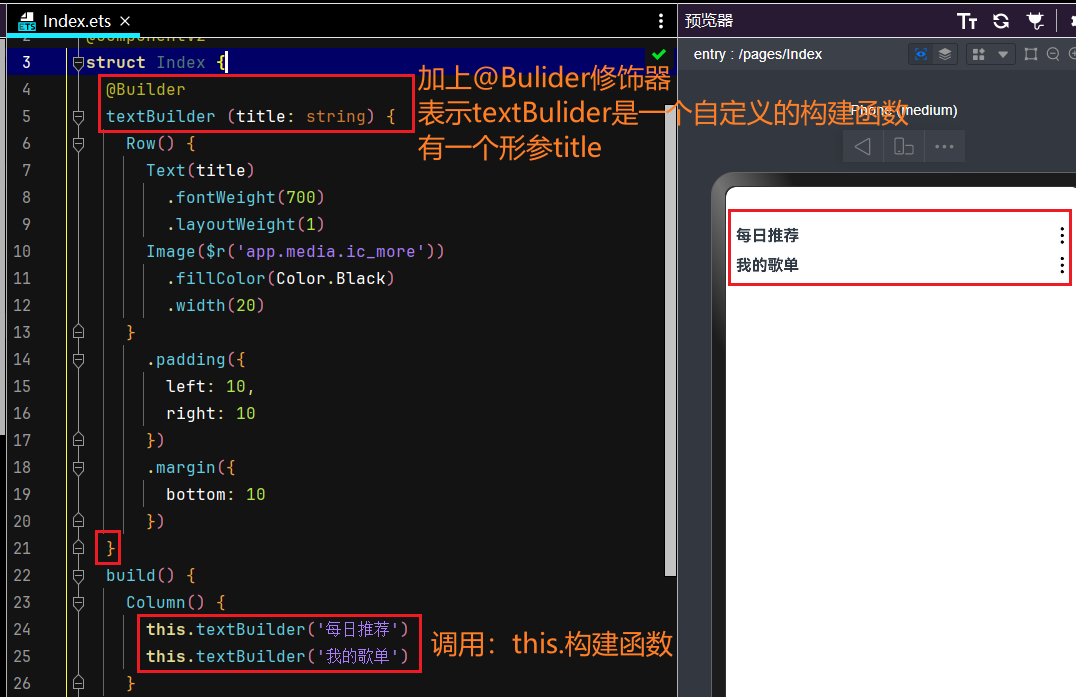Click the ETS file icon on the Index.ets tab
Image resolution: width=1076 pixels, height=697 pixels.
click(x=27, y=22)
